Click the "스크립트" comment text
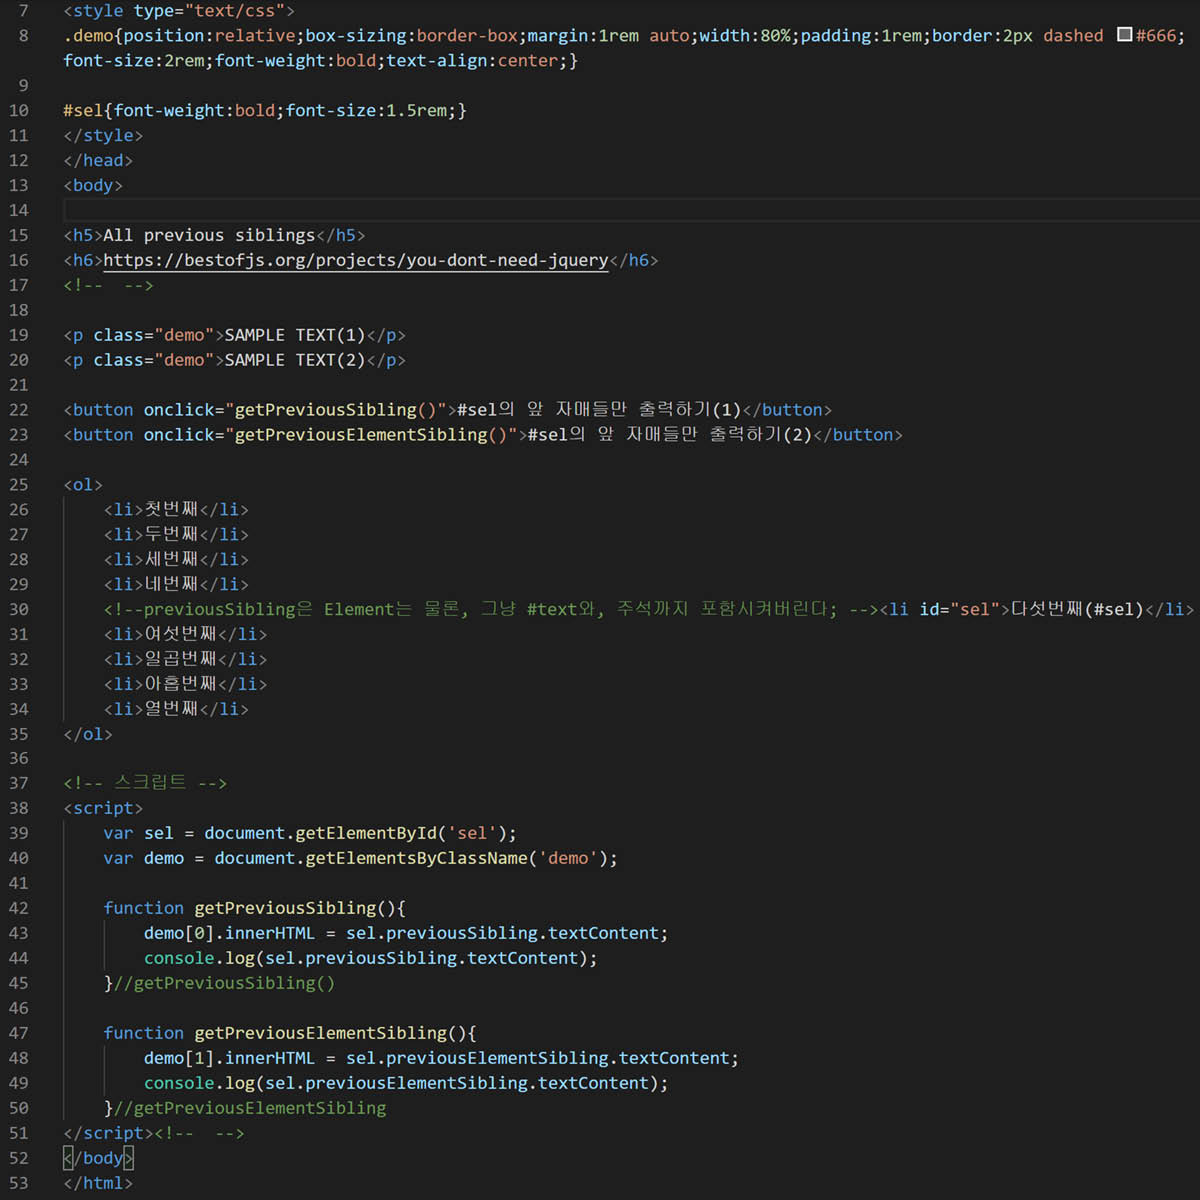 pyautogui.click(x=150, y=783)
